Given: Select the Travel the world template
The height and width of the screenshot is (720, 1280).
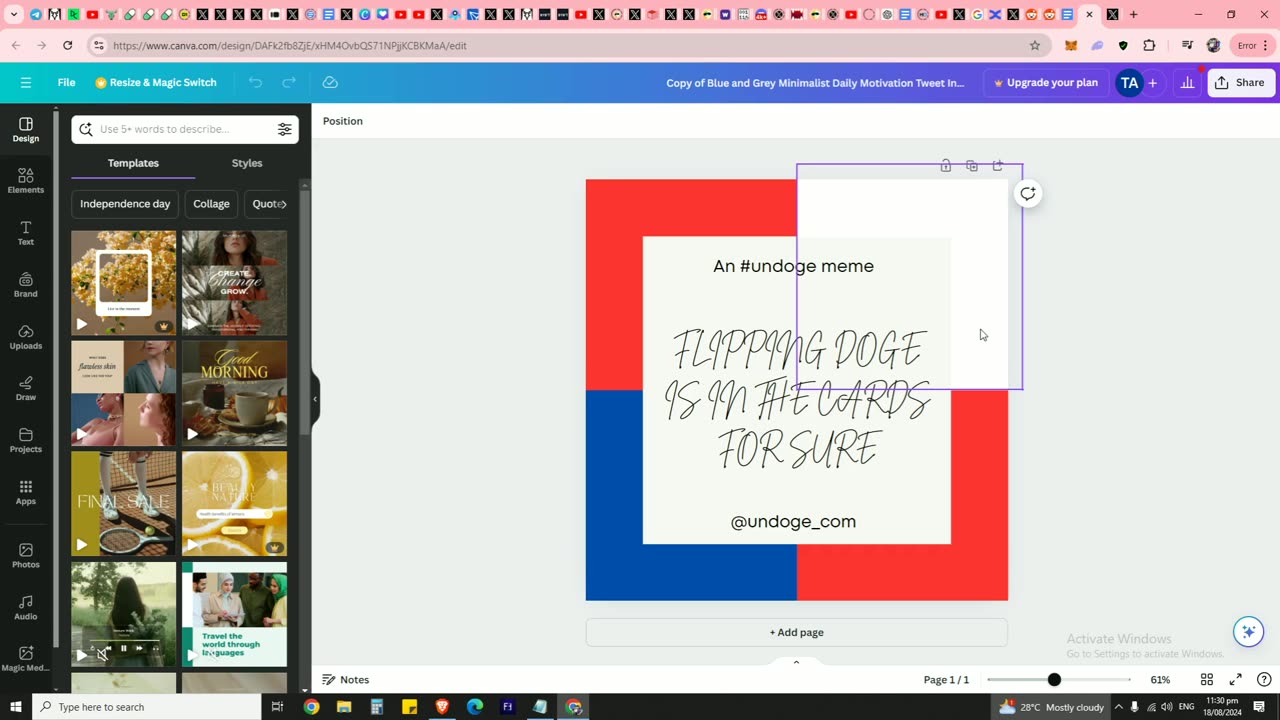Looking at the screenshot, I should pyautogui.click(x=234, y=614).
